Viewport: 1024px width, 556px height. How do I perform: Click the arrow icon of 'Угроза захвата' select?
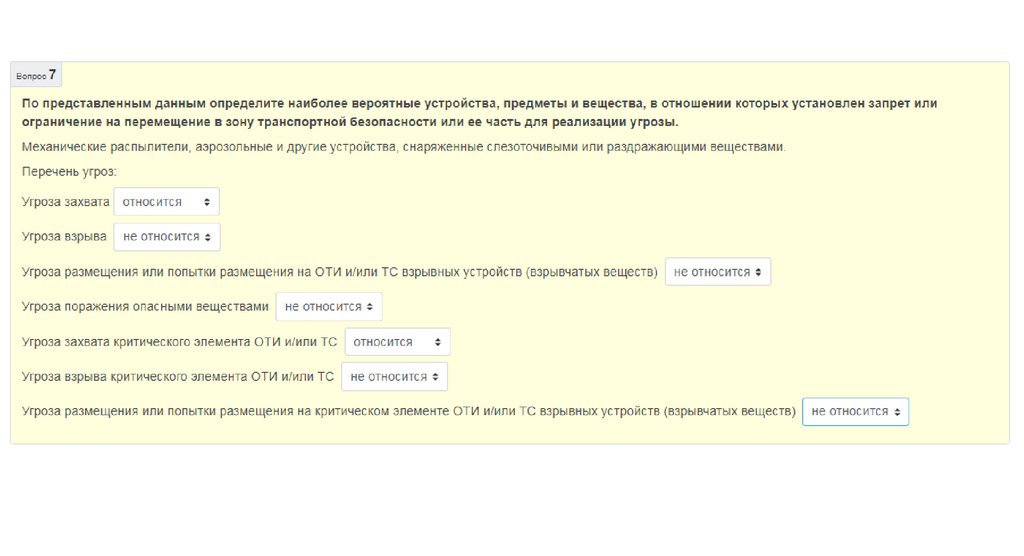pos(207,202)
